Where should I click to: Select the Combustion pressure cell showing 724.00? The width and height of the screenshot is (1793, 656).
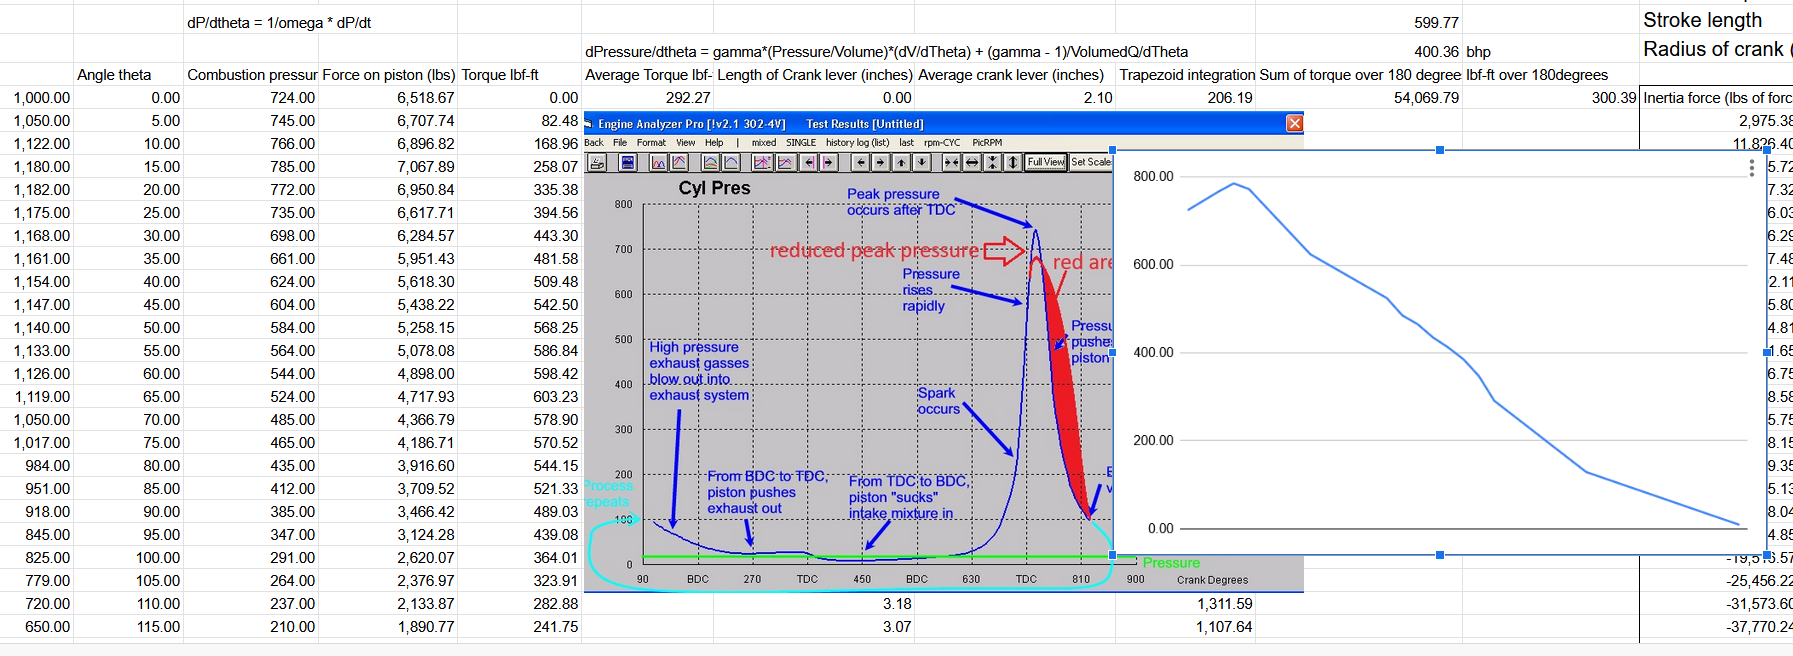point(251,98)
